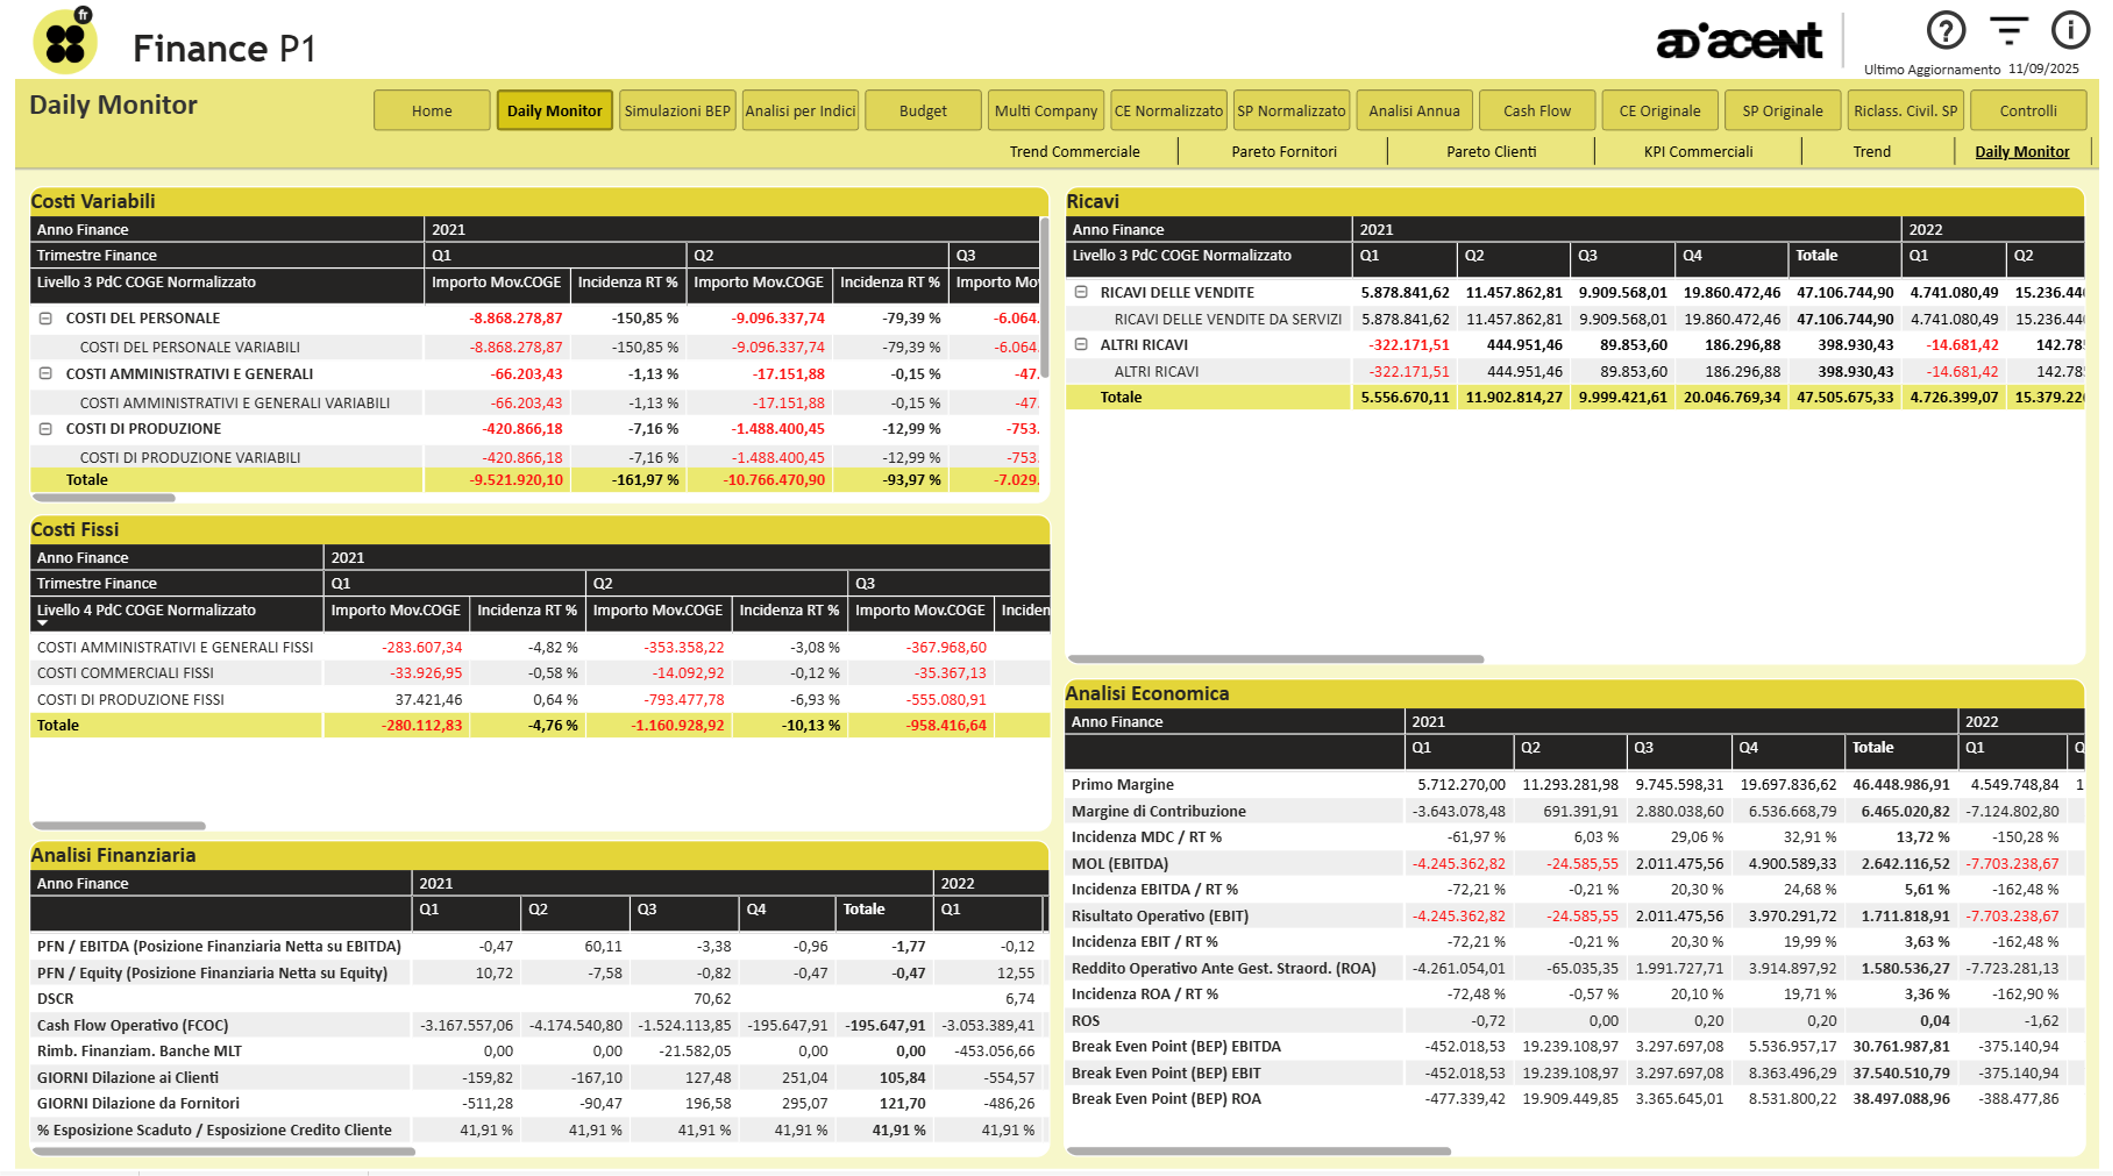Viewport: 2113px width, 1176px height.
Task: Open Pareto Fornitori sub-page link
Action: coord(1283,152)
